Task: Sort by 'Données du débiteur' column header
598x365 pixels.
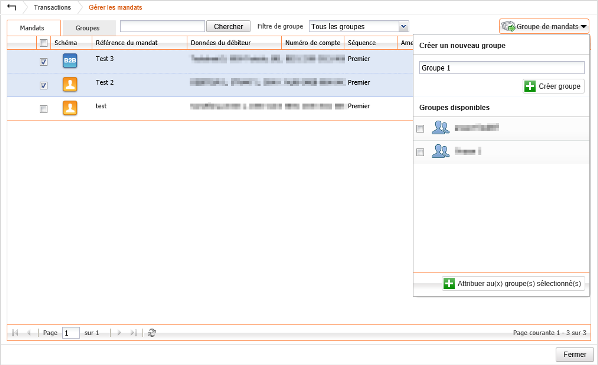Action: coord(221,43)
